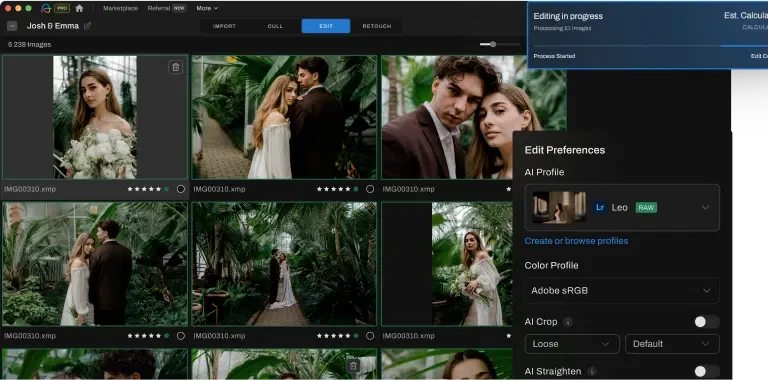769x380 pixels.
Task: Toggle selection circle under close-up bride bouquet photo
Action: (180, 189)
